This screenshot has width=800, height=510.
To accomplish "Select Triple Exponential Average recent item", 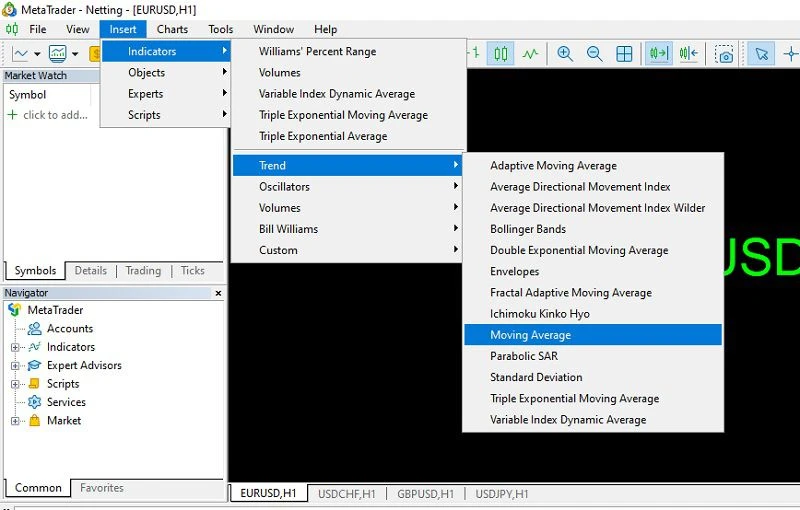I will [x=349, y=136].
